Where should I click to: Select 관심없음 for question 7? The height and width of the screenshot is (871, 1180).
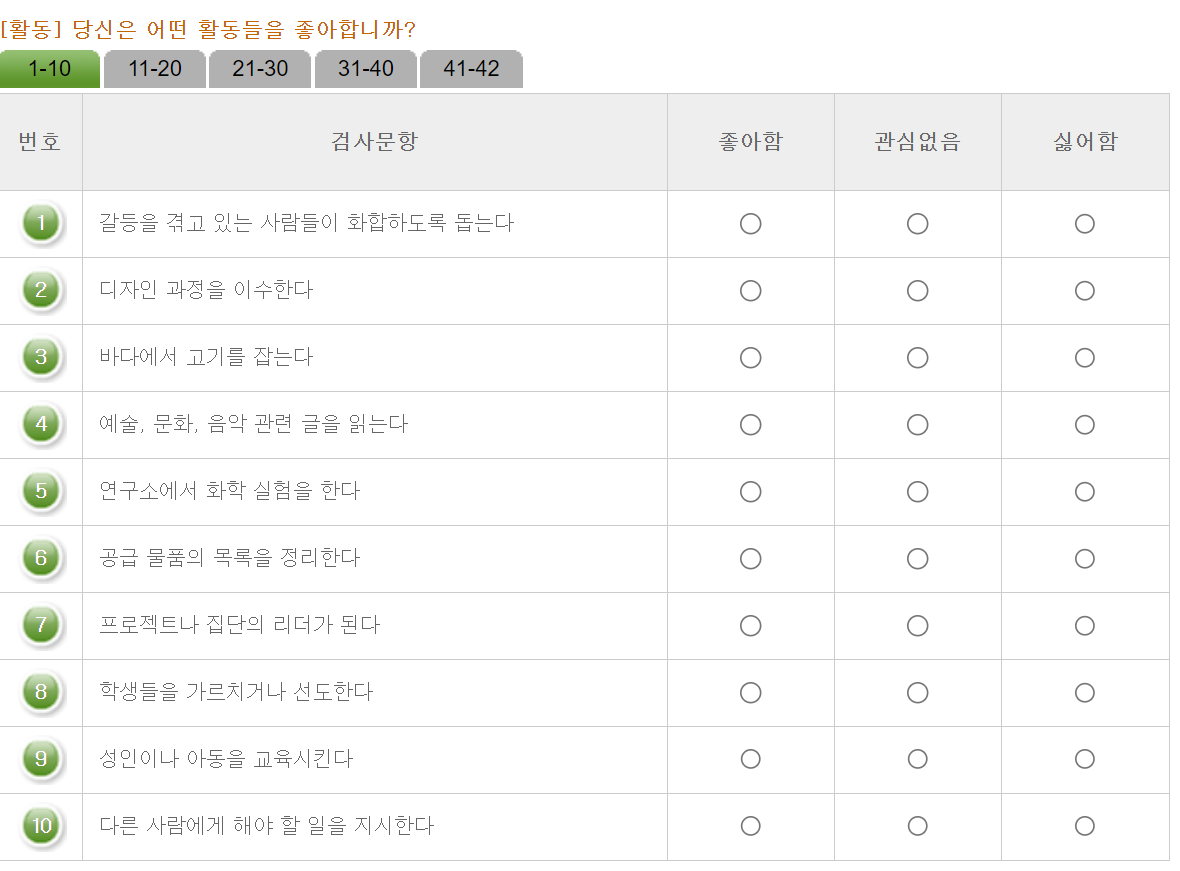[917, 626]
